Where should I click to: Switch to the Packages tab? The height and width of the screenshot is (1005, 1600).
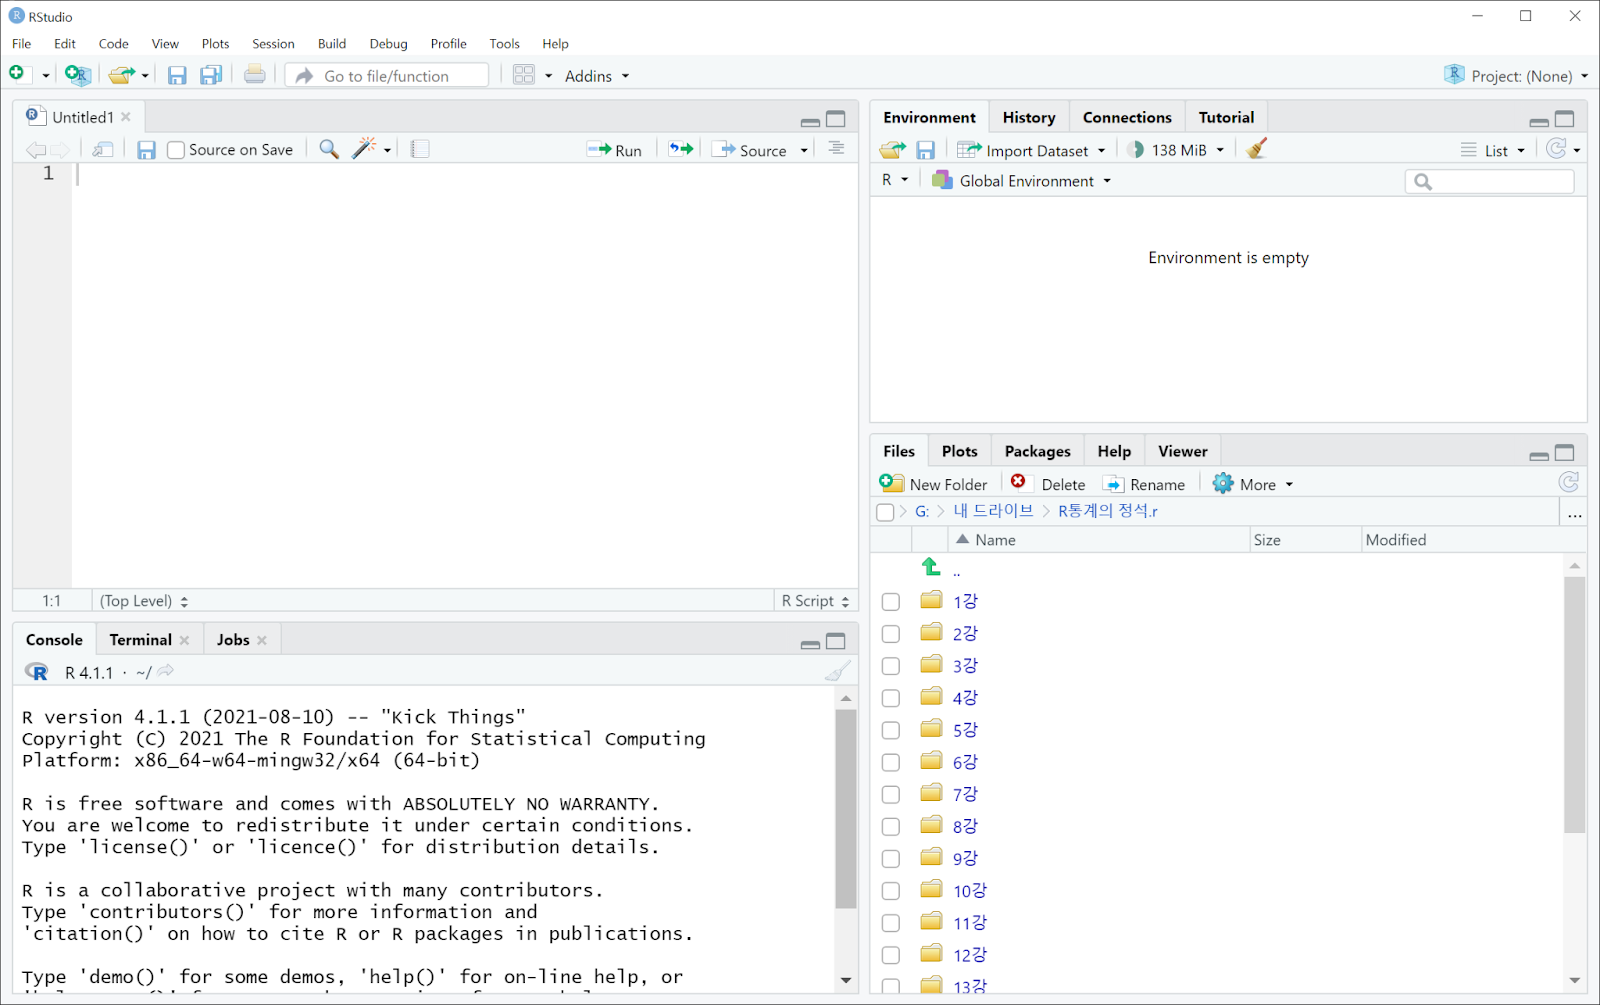point(1037,451)
